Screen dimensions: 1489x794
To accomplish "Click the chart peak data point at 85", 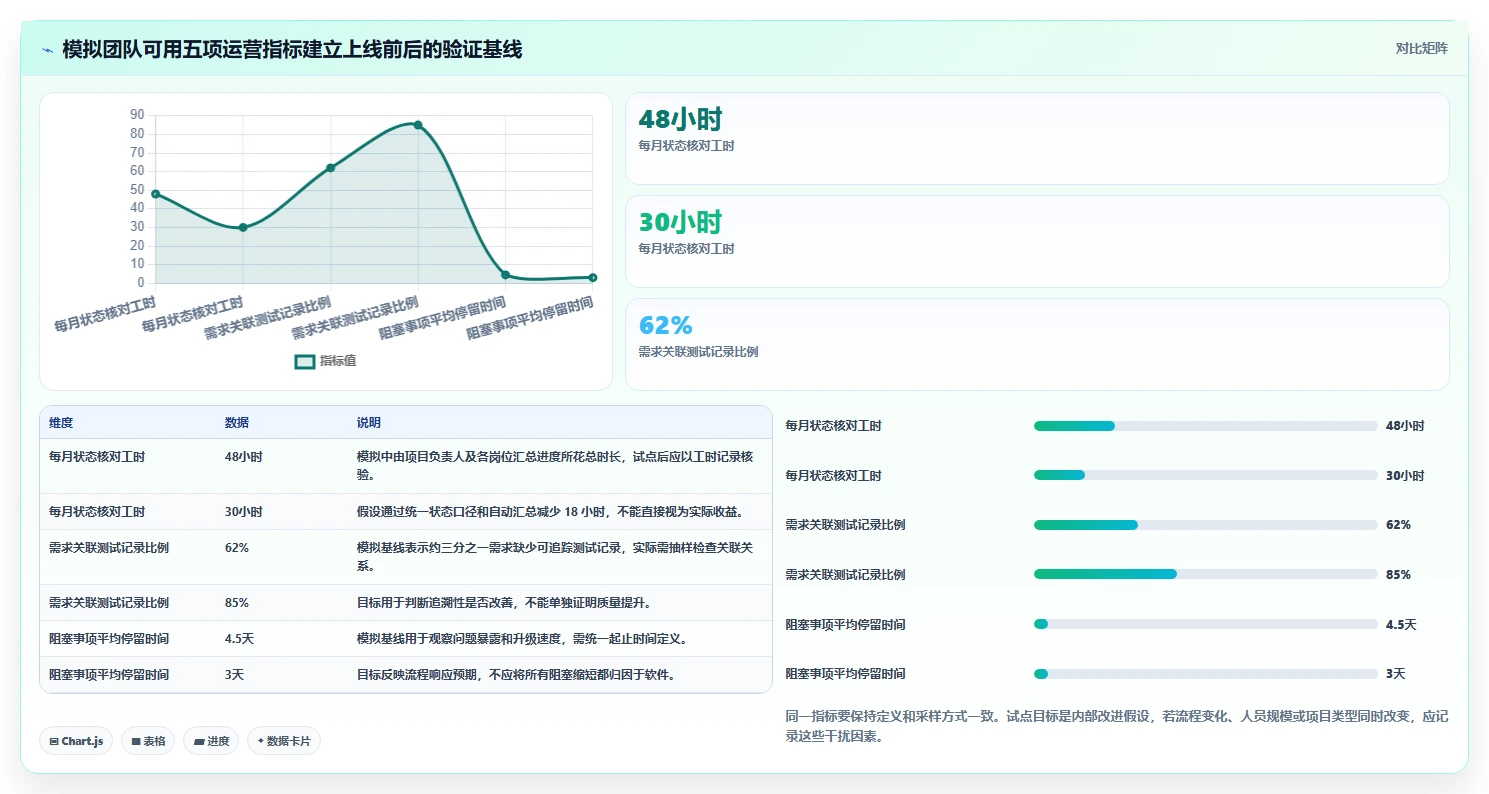I will [418, 125].
